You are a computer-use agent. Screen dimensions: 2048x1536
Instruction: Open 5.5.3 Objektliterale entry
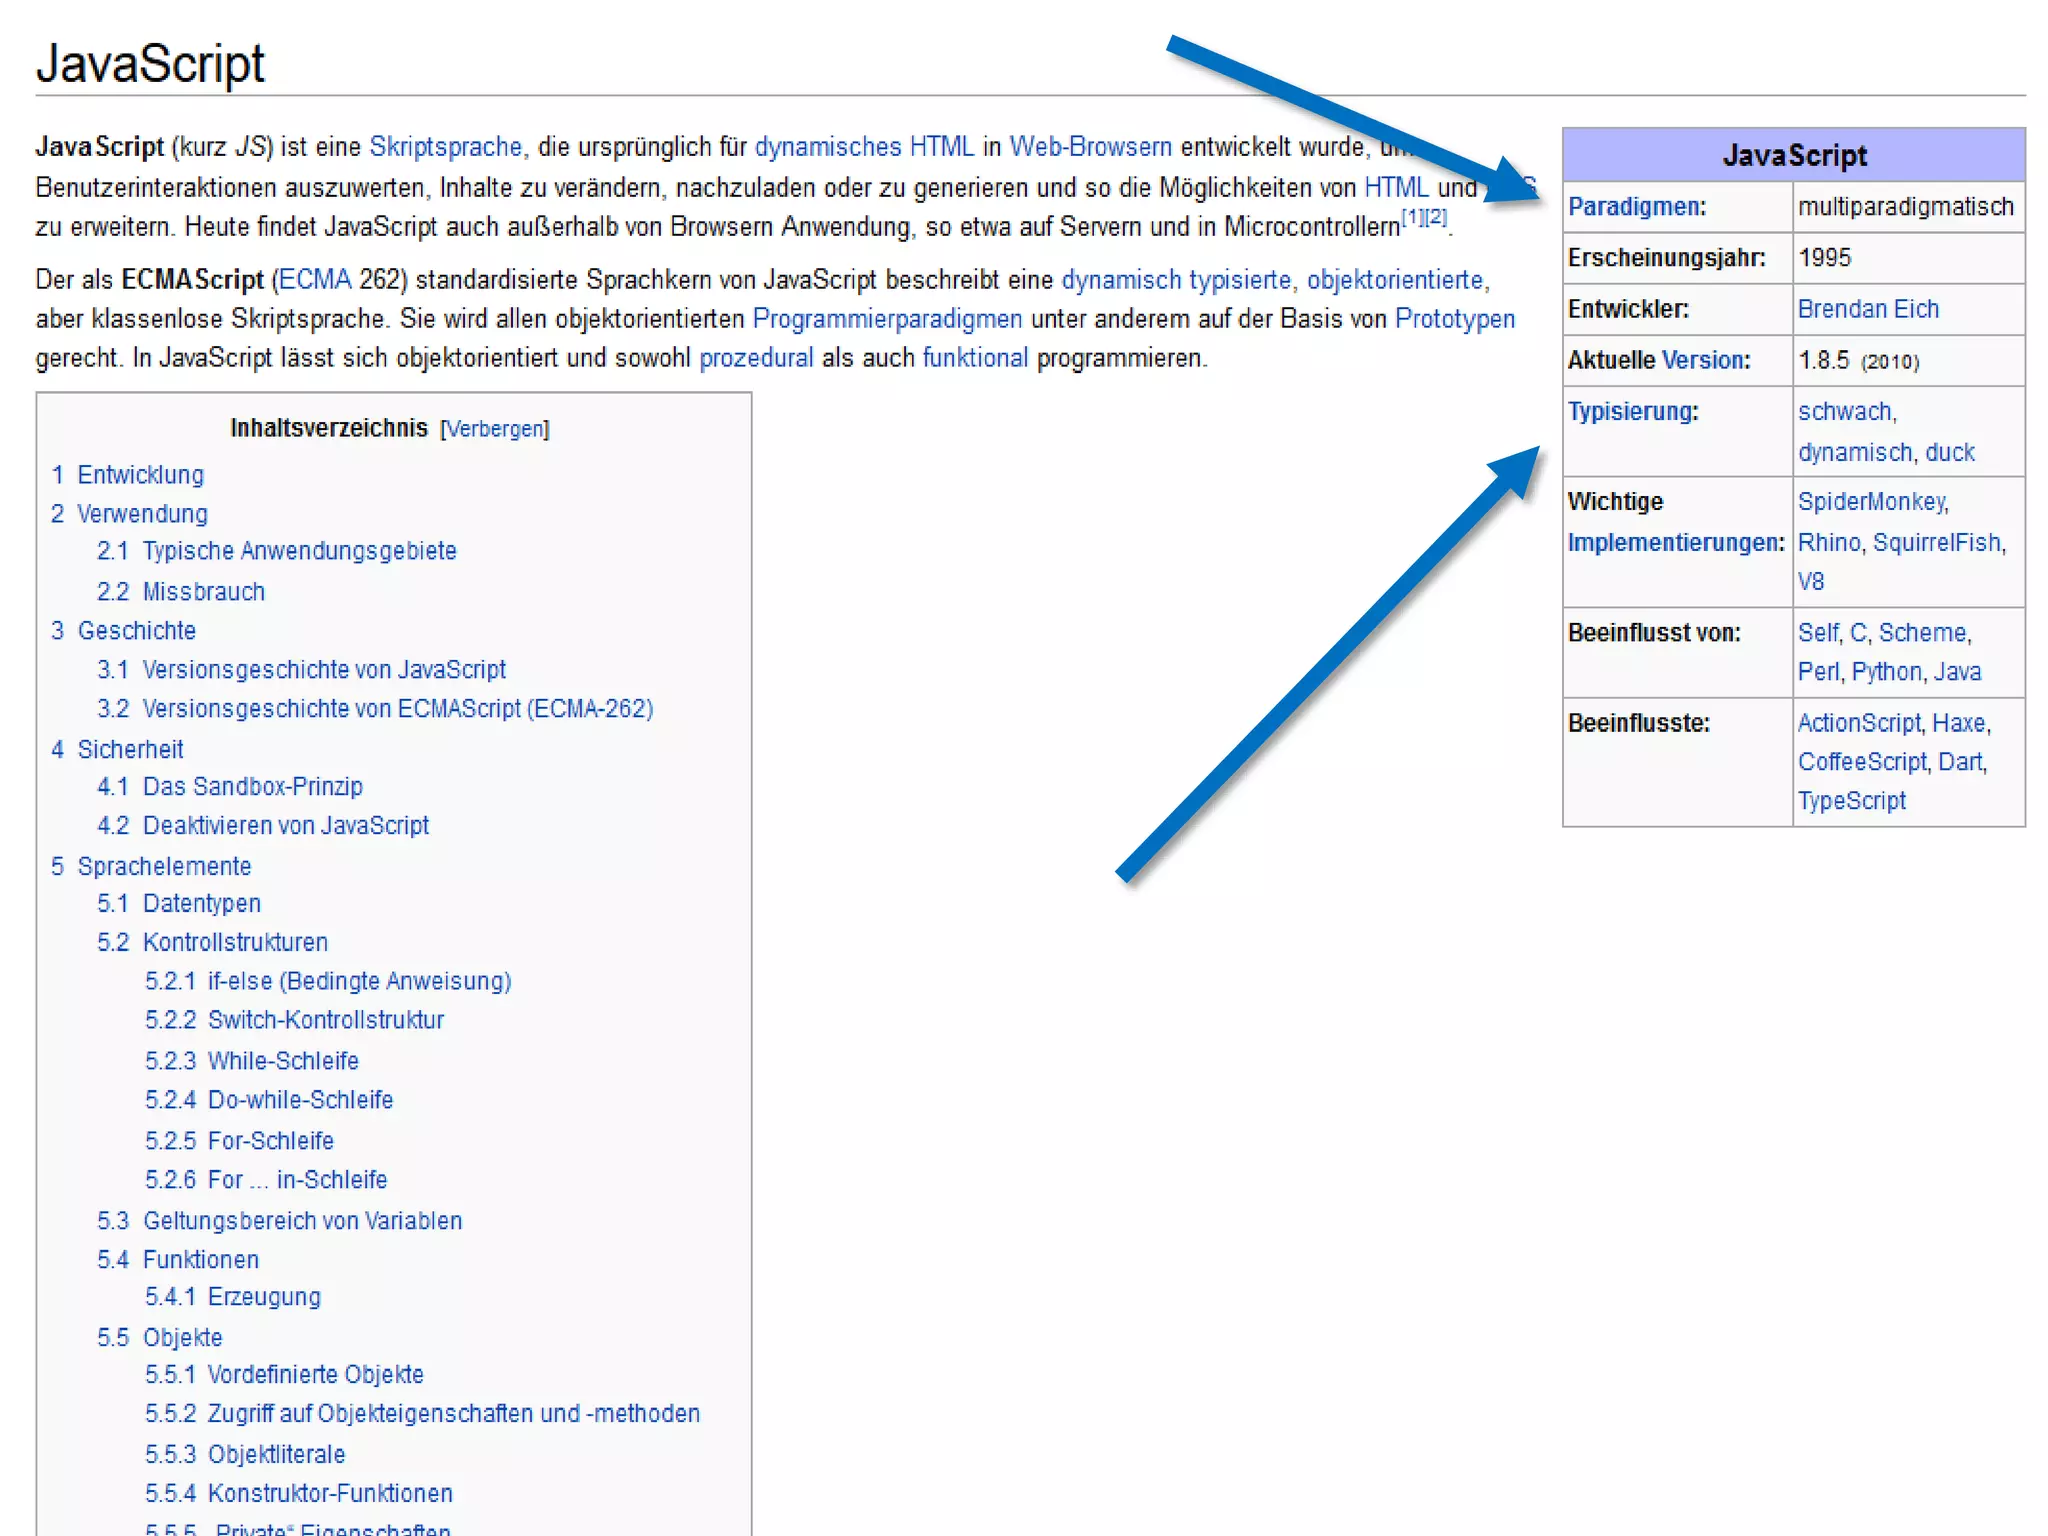[276, 1455]
